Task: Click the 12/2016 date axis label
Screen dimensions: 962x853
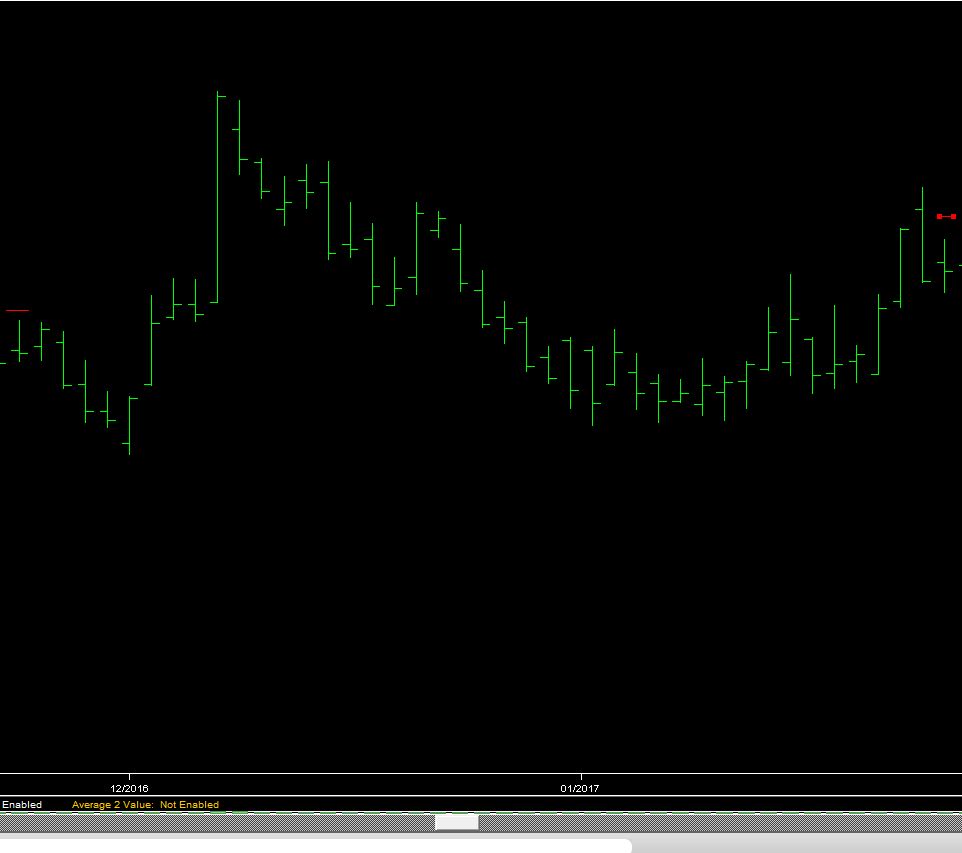Action: (x=129, y=789)
